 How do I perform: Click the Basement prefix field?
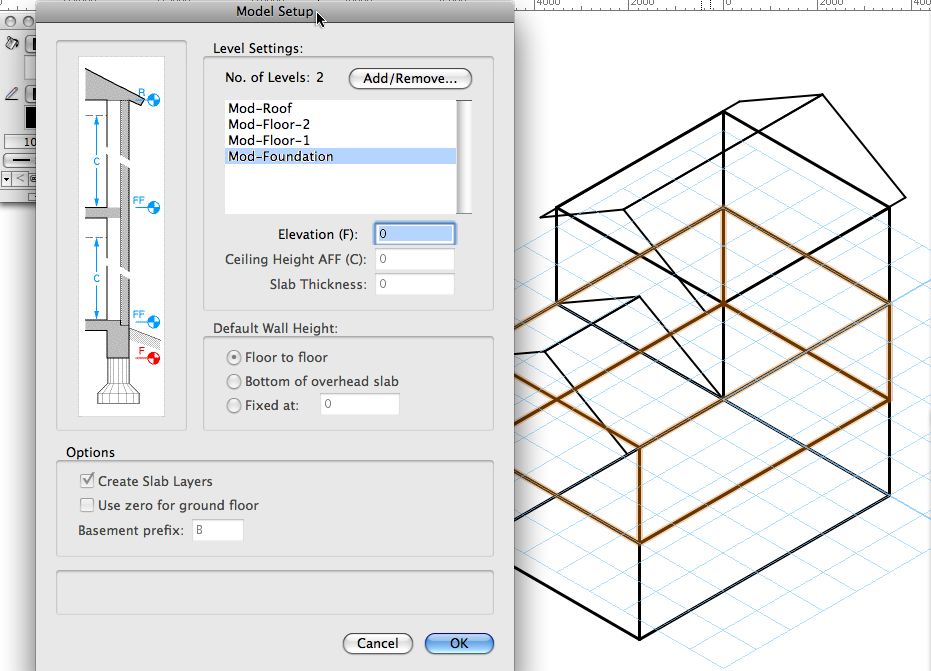click(x=218, y=530)
